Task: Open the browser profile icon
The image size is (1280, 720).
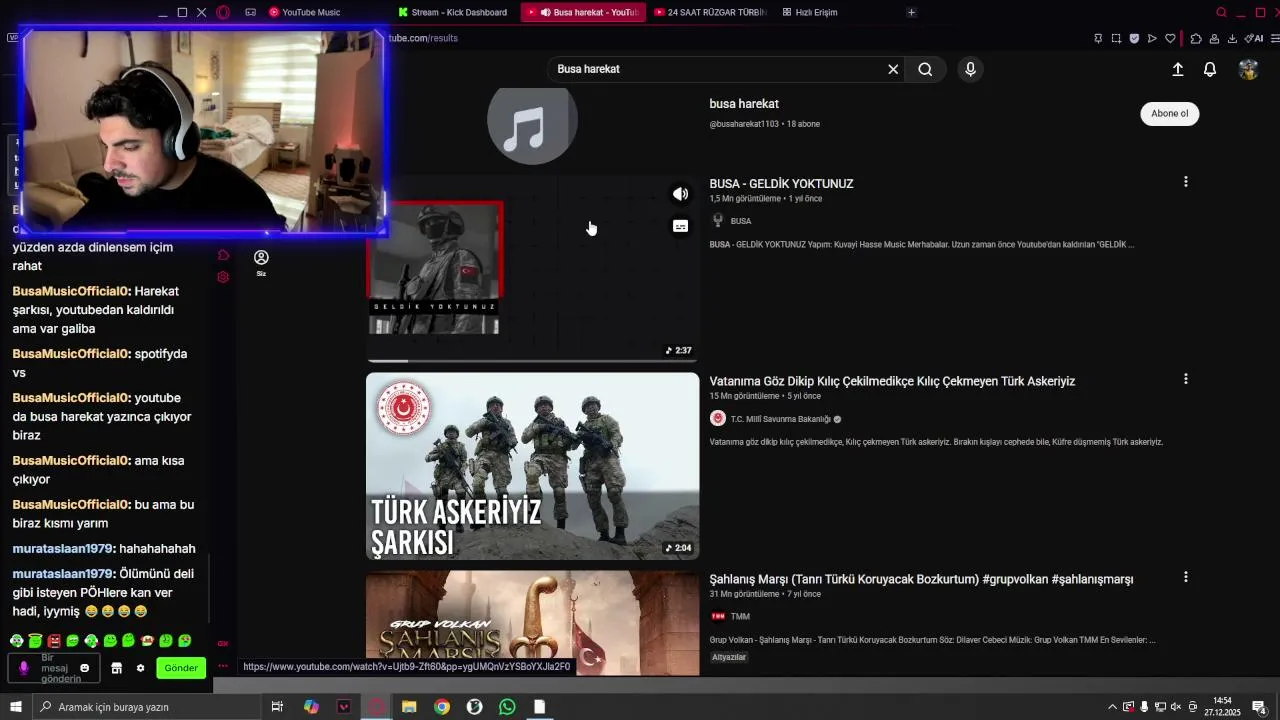Action: (x=1214, y=39)
